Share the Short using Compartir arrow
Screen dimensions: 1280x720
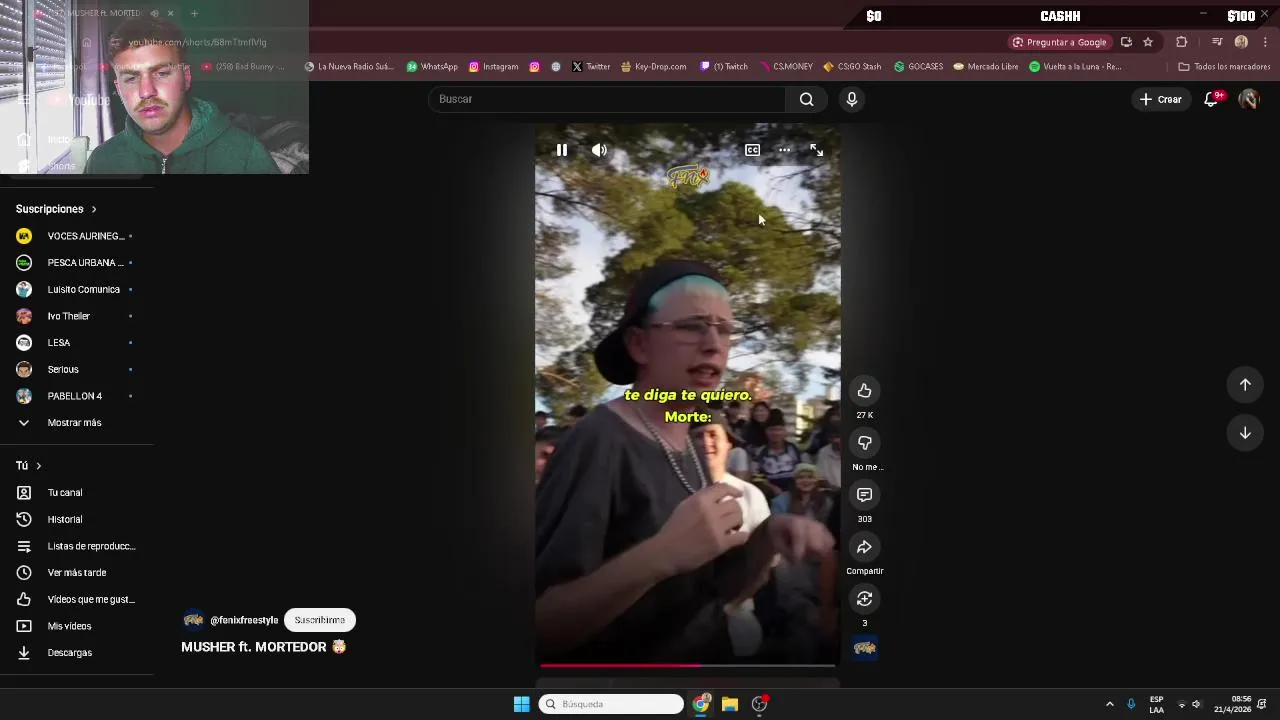(x=864, y=547)
